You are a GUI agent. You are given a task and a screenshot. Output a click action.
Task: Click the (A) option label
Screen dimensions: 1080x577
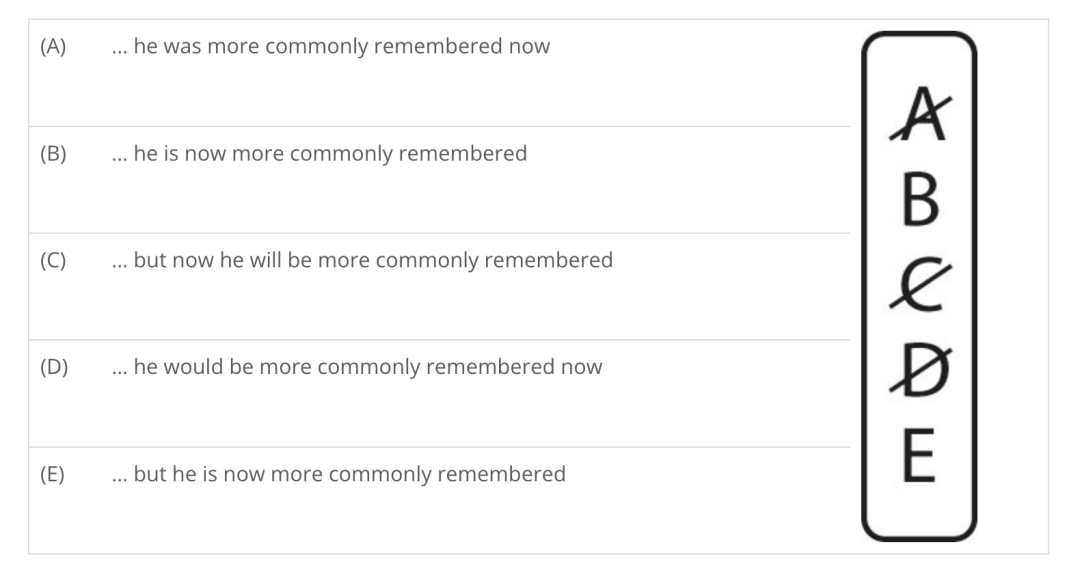(x=53, y=46)
